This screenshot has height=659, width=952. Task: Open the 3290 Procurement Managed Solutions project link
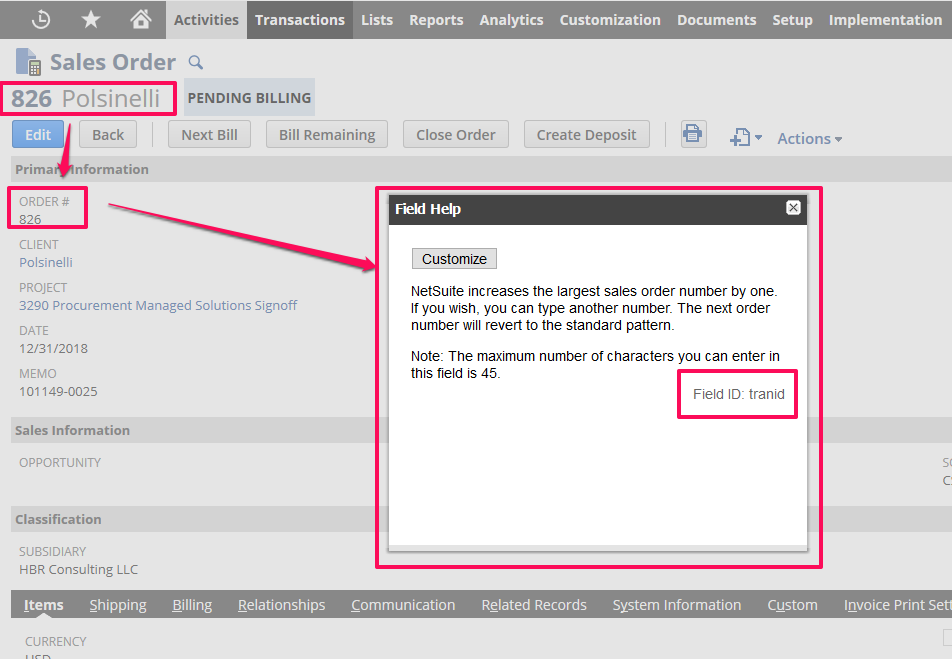coord(158,305)
